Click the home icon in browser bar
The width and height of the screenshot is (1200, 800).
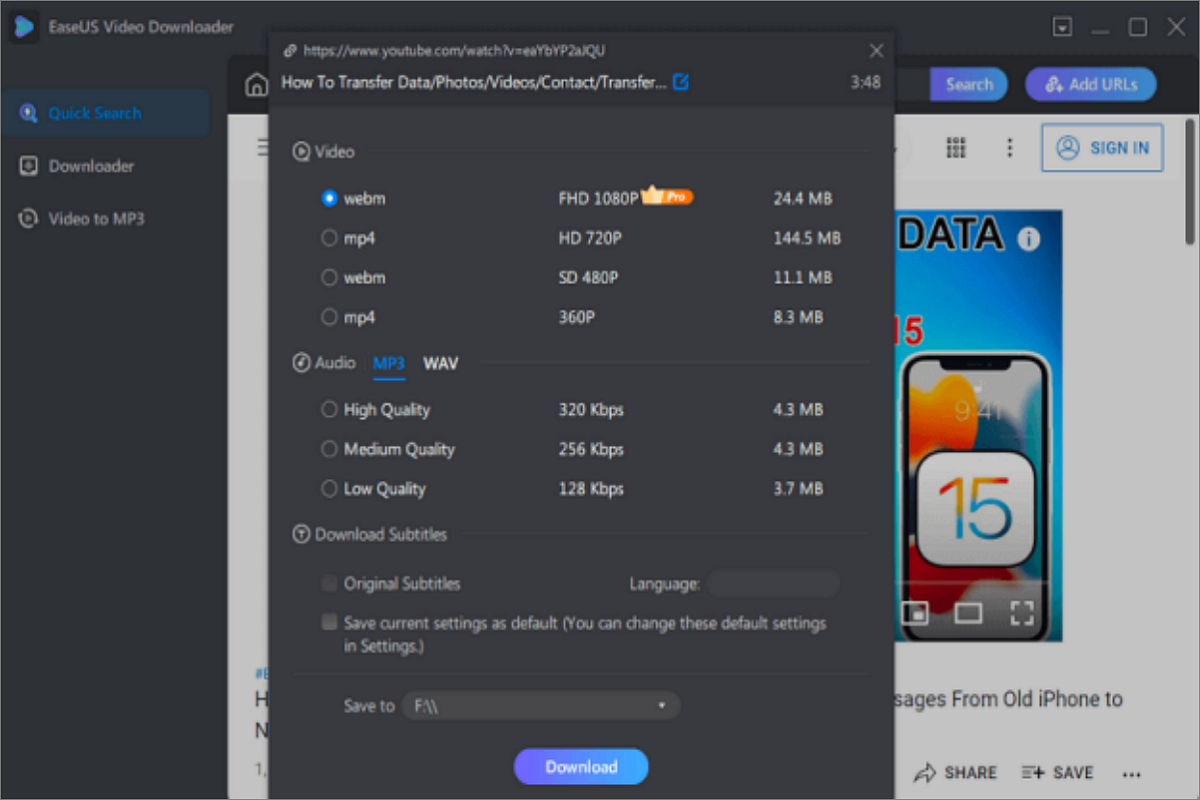coord(256,84)
